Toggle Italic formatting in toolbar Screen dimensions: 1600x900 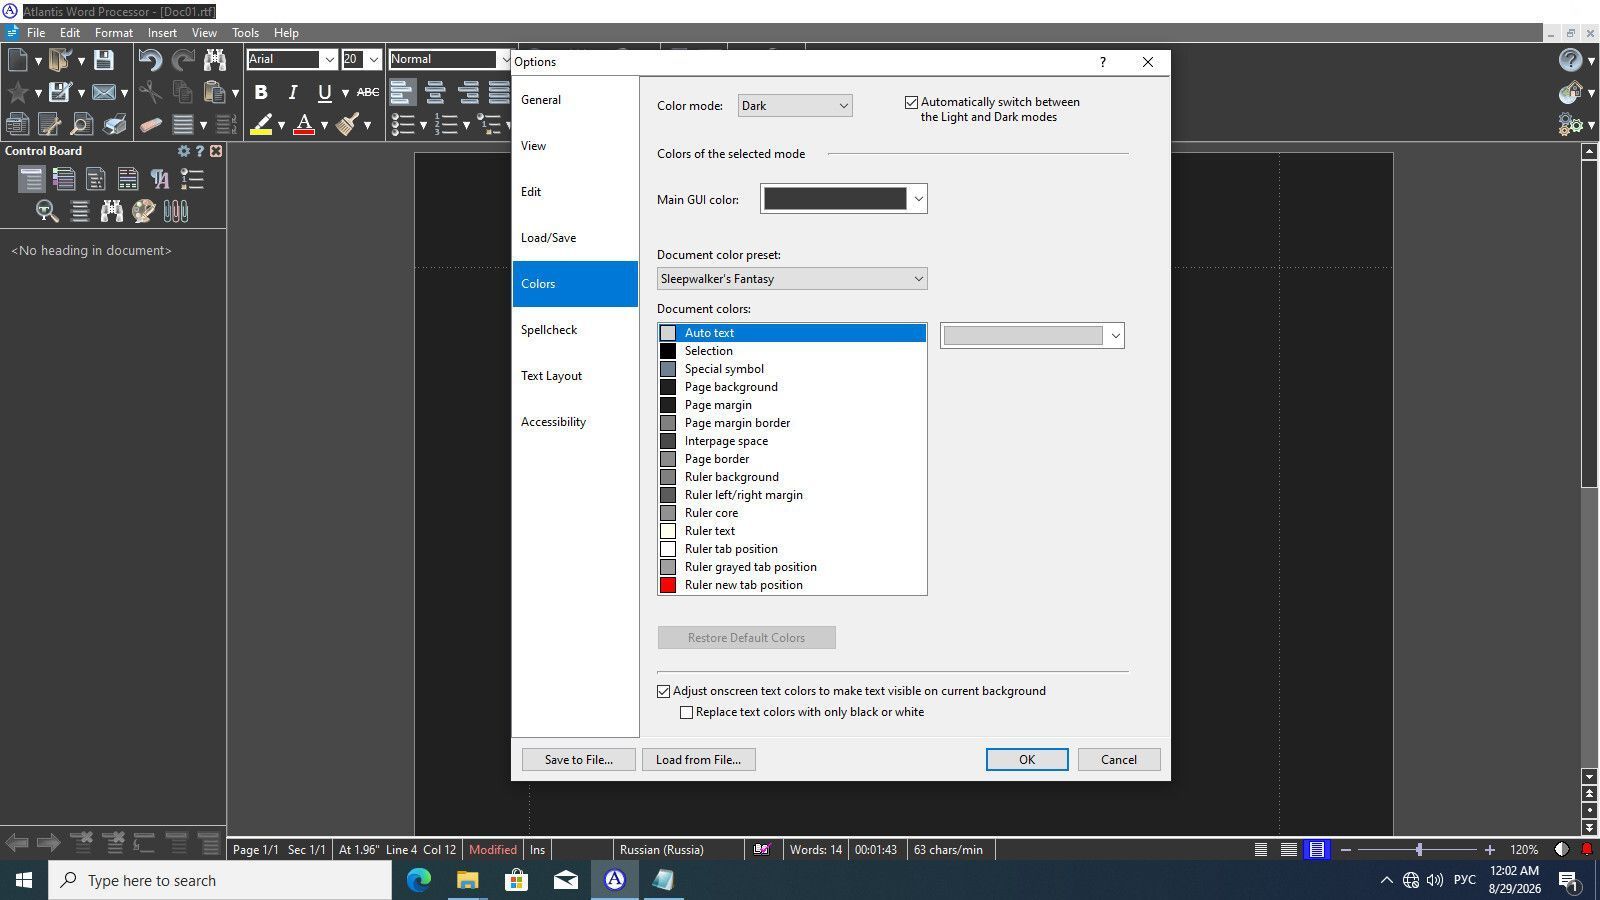click(x=292, y=92)
